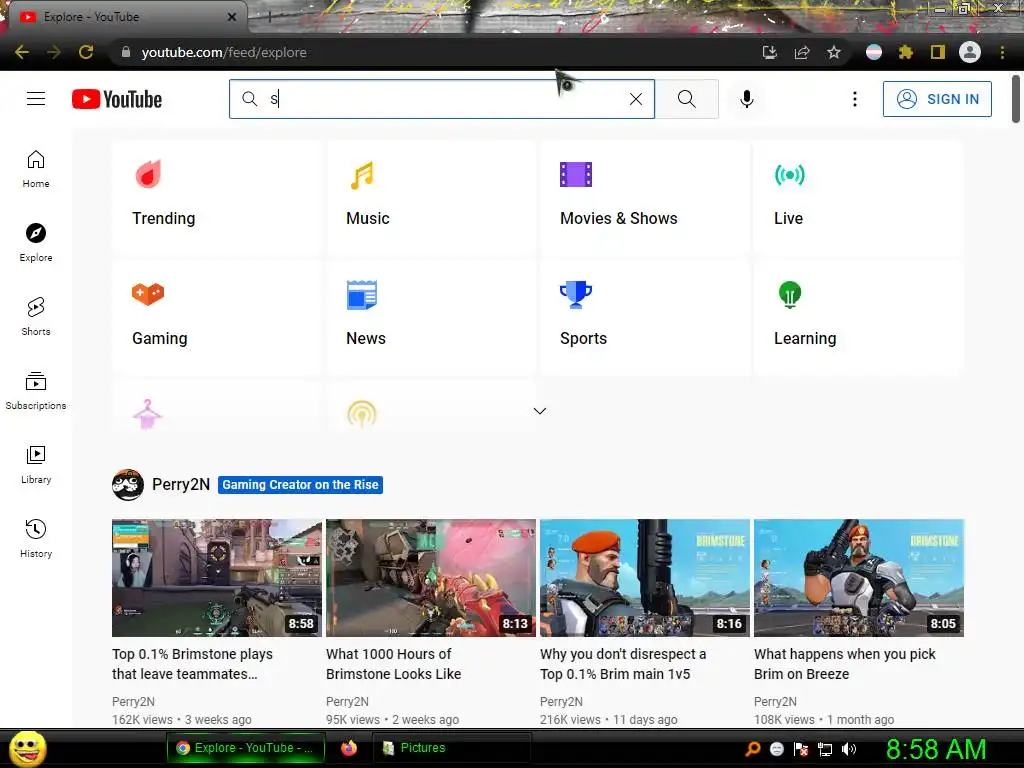Image resolution: width=1024 pixels, height=768 pixels.
Task: Open Chrome profile avatar
Action: [970, 52]
